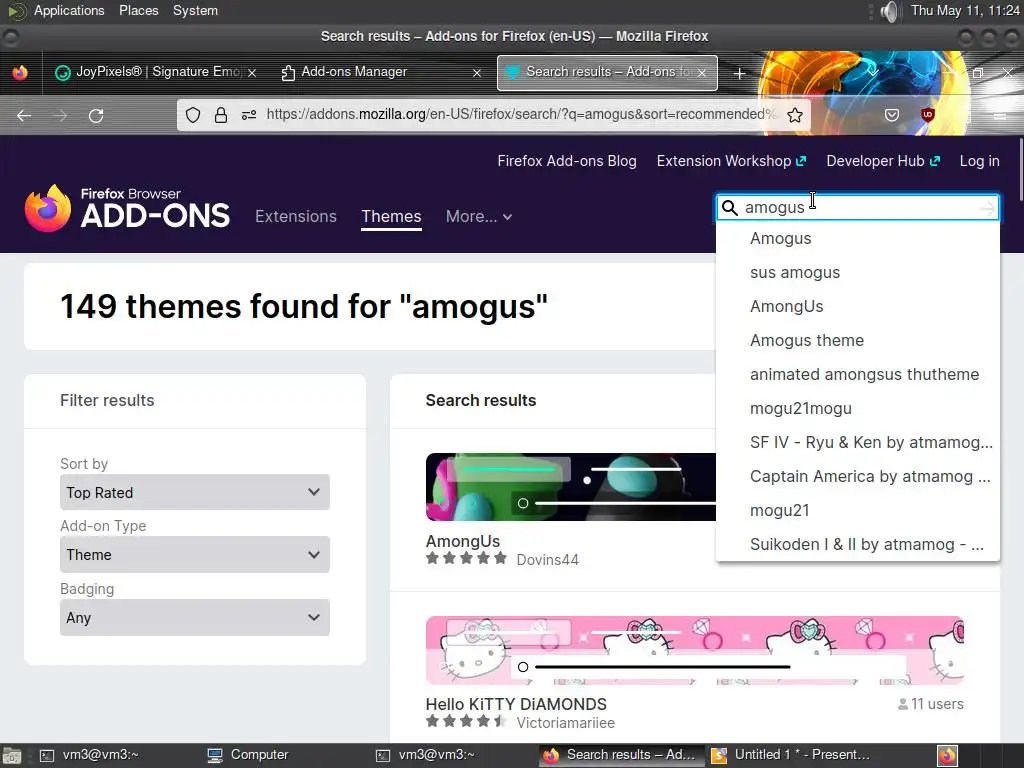The width and height of the screenshot is (1024, 768).
Task: Open the Firefox Add-ons Blog link
Action: tap(567, 161)
